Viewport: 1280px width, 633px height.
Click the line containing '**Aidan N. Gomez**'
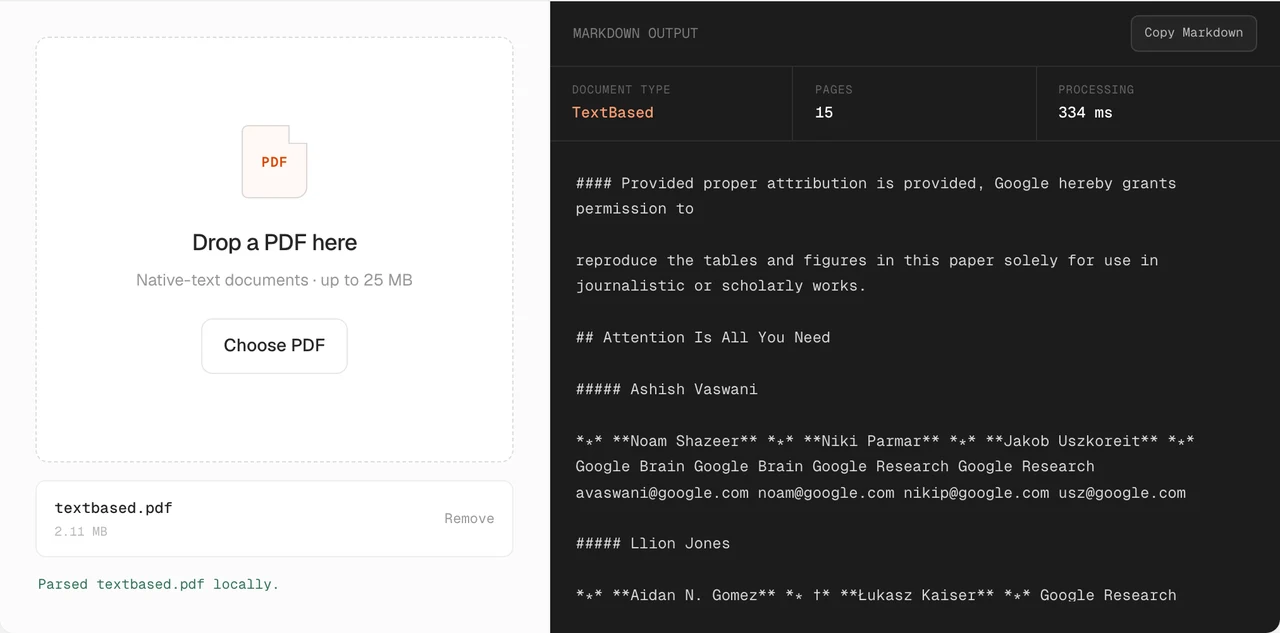876,596
